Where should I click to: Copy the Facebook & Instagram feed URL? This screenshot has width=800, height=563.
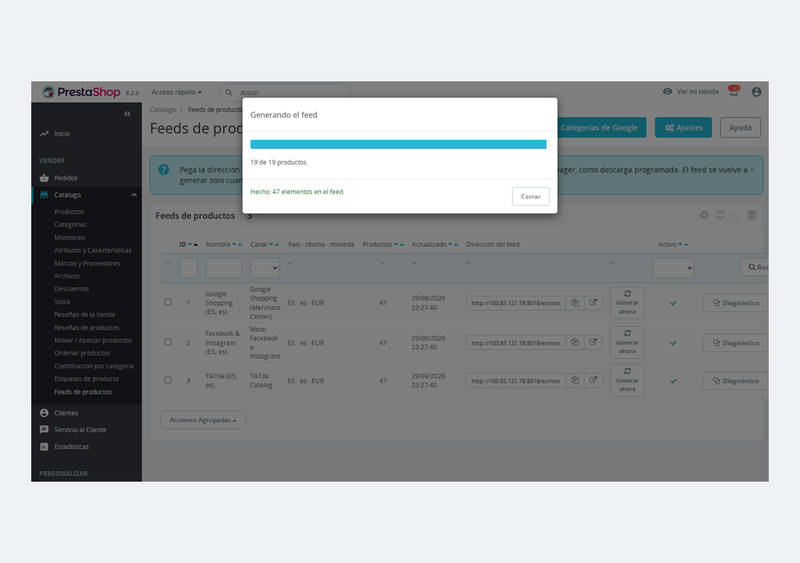coord(575,342)
